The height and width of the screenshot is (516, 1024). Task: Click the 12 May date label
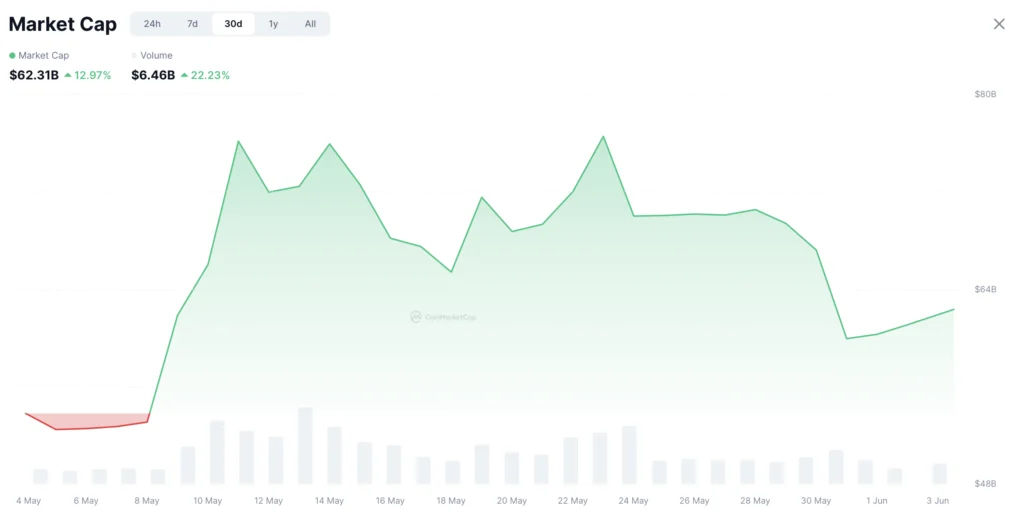point(268,501)
